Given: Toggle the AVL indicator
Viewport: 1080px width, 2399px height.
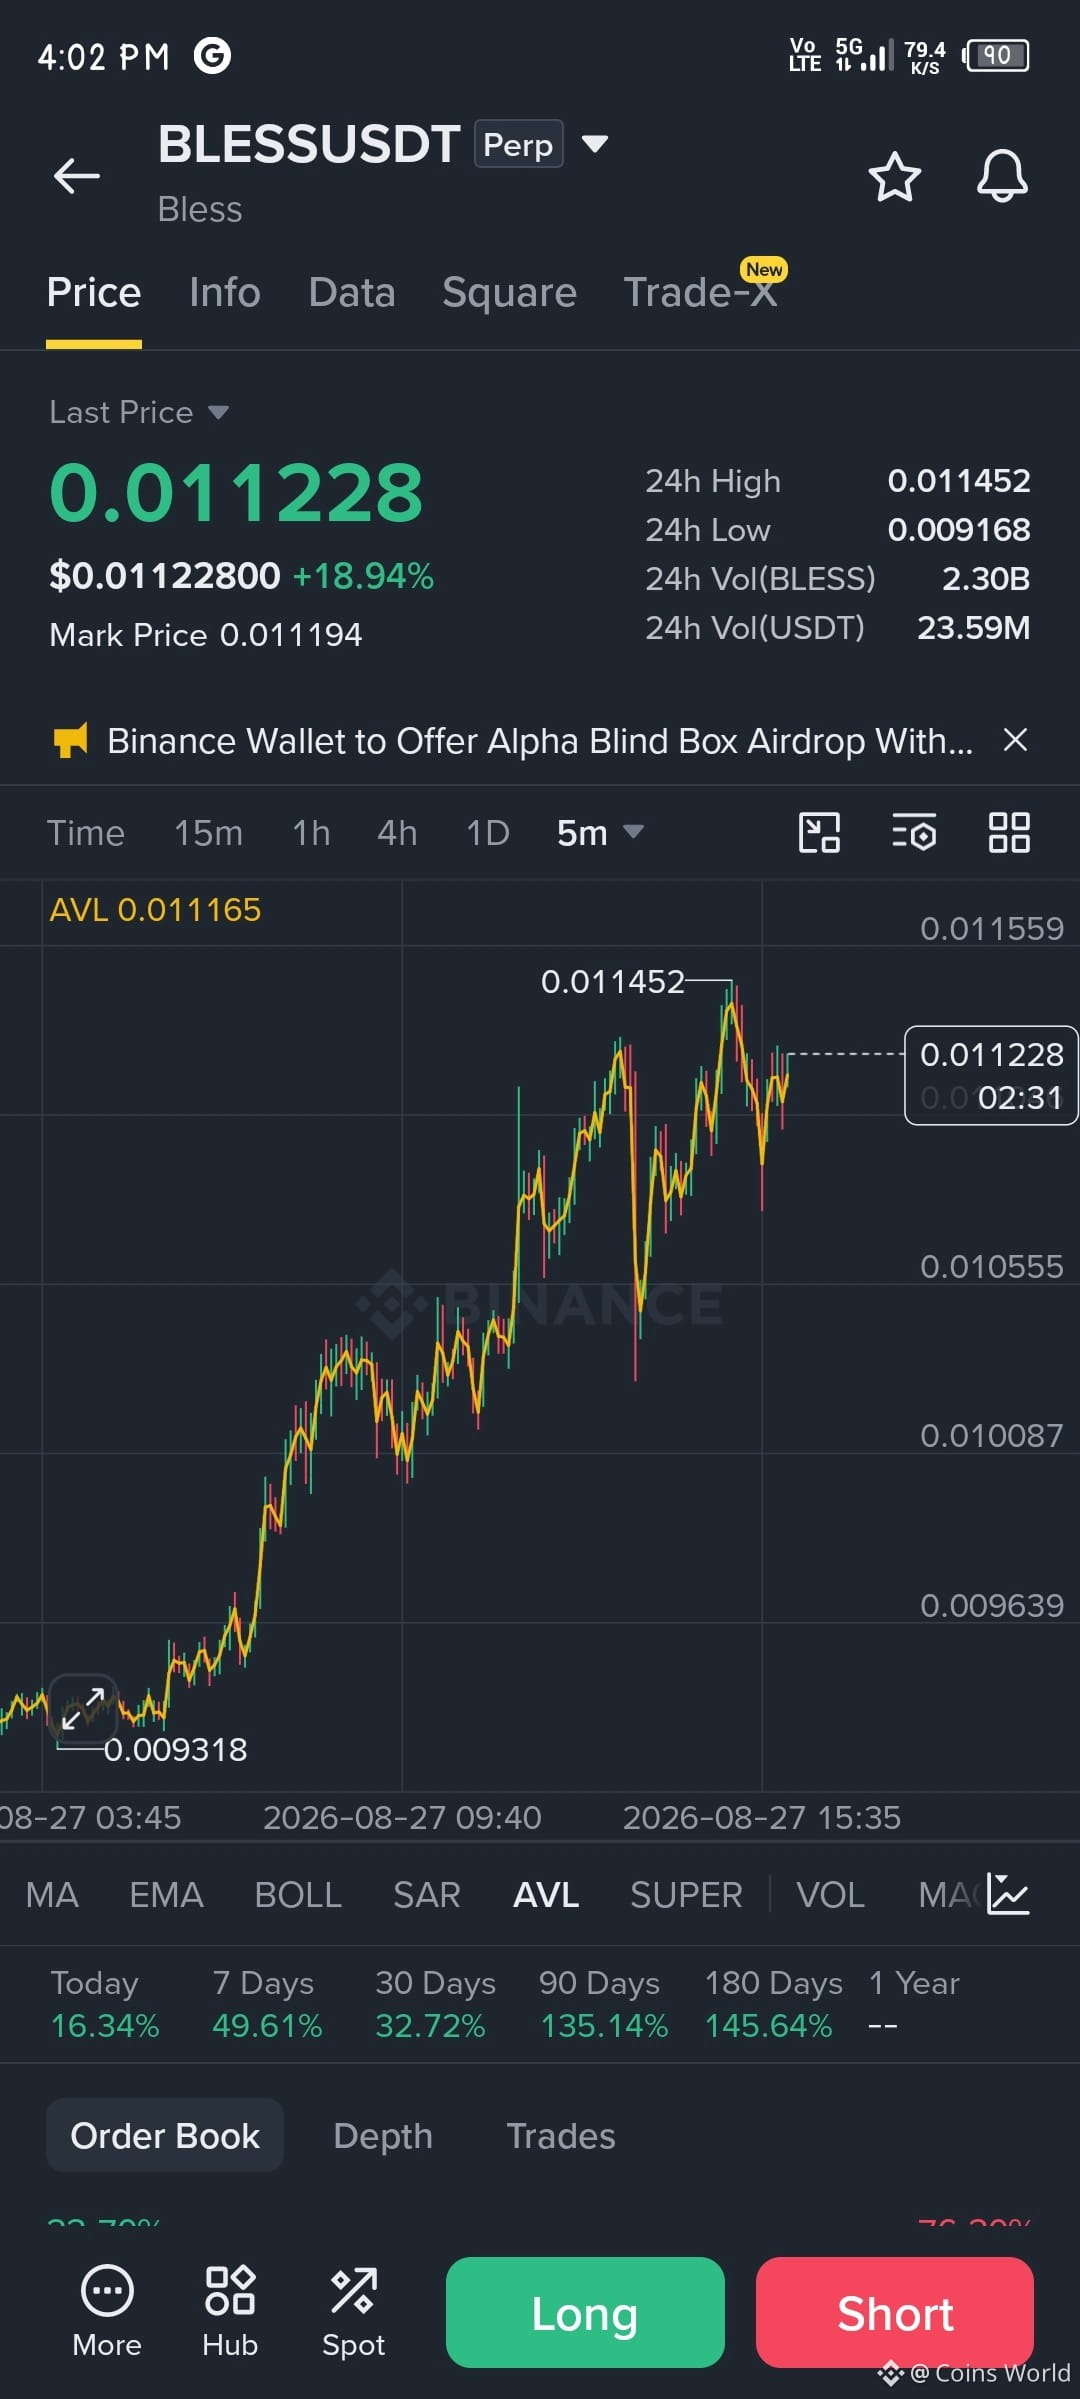Looking at the screenshot, I should click(546, 1895).
